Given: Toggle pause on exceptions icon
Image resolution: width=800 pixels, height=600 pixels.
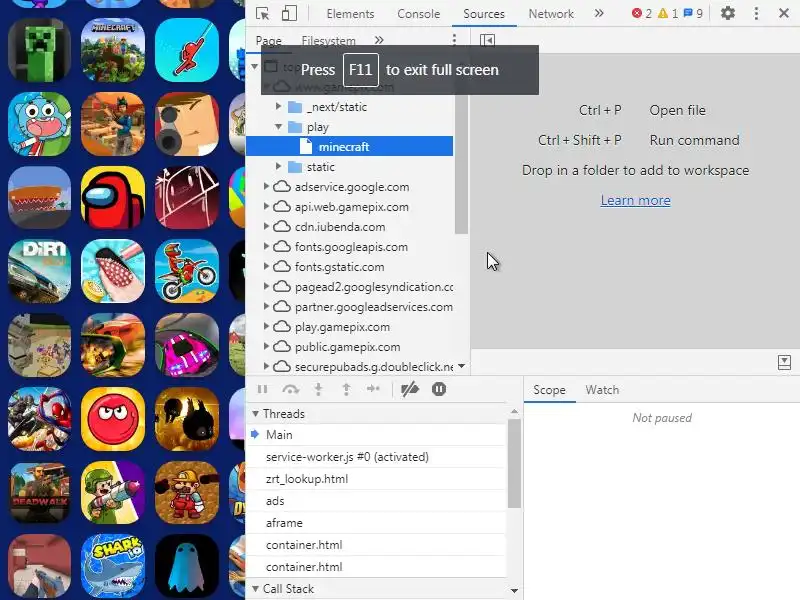Looking at the screenshot, I should (439, 389).
